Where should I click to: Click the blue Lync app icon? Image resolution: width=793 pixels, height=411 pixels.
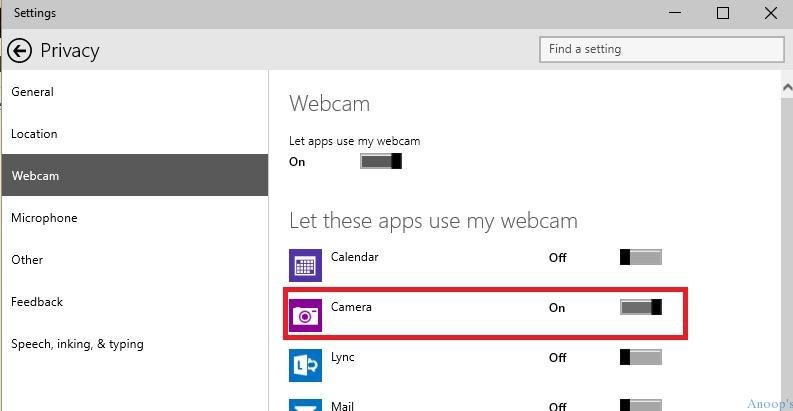305,366
